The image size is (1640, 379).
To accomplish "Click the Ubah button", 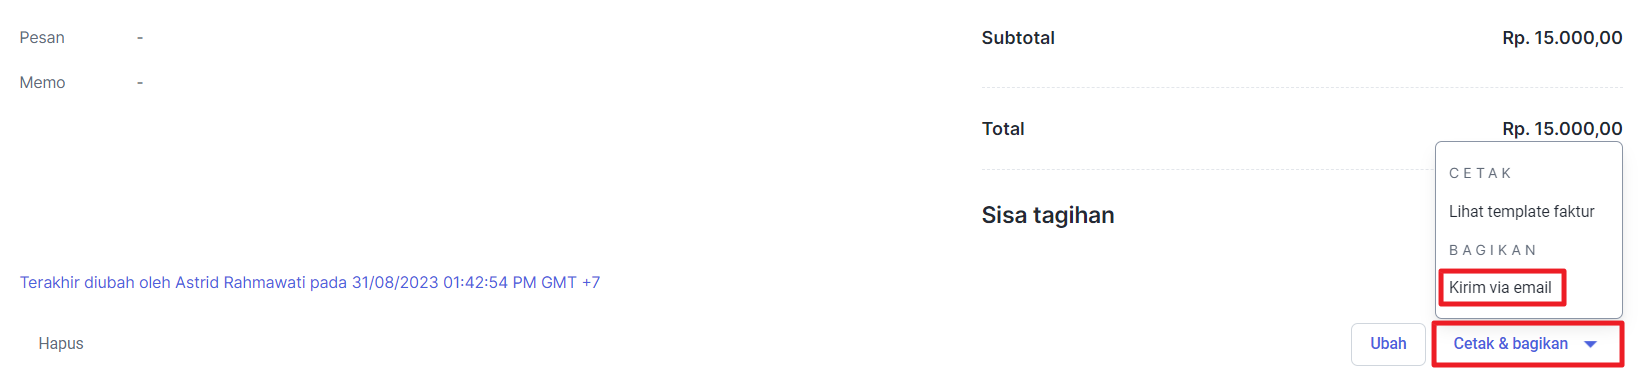I will point(1388,344).
